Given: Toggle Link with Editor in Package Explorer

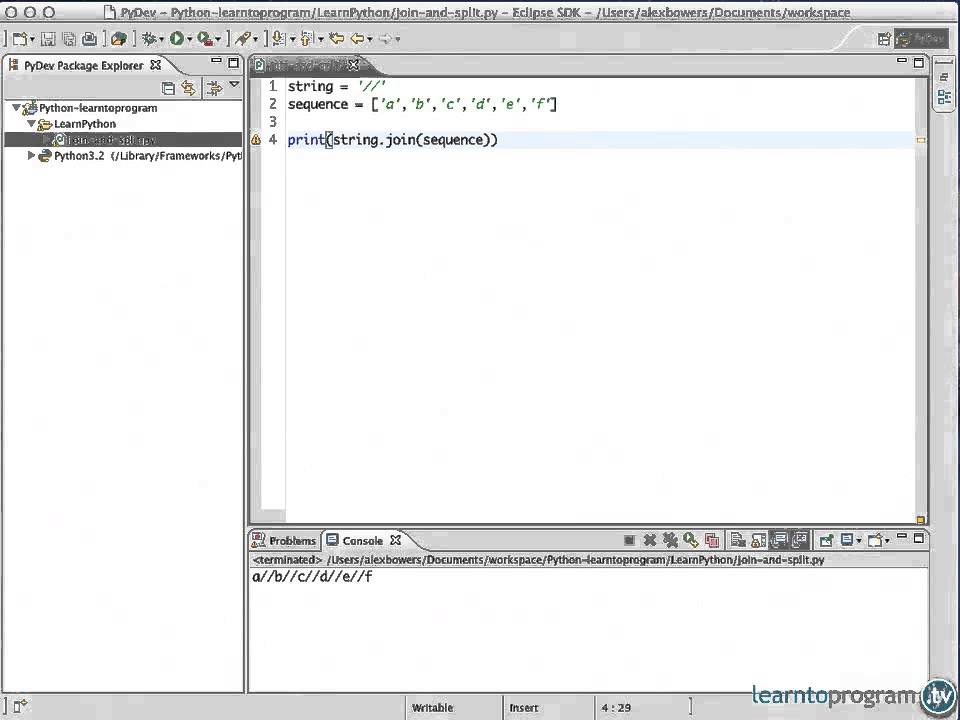Looking at the screenshot, I should coord(189,88).
